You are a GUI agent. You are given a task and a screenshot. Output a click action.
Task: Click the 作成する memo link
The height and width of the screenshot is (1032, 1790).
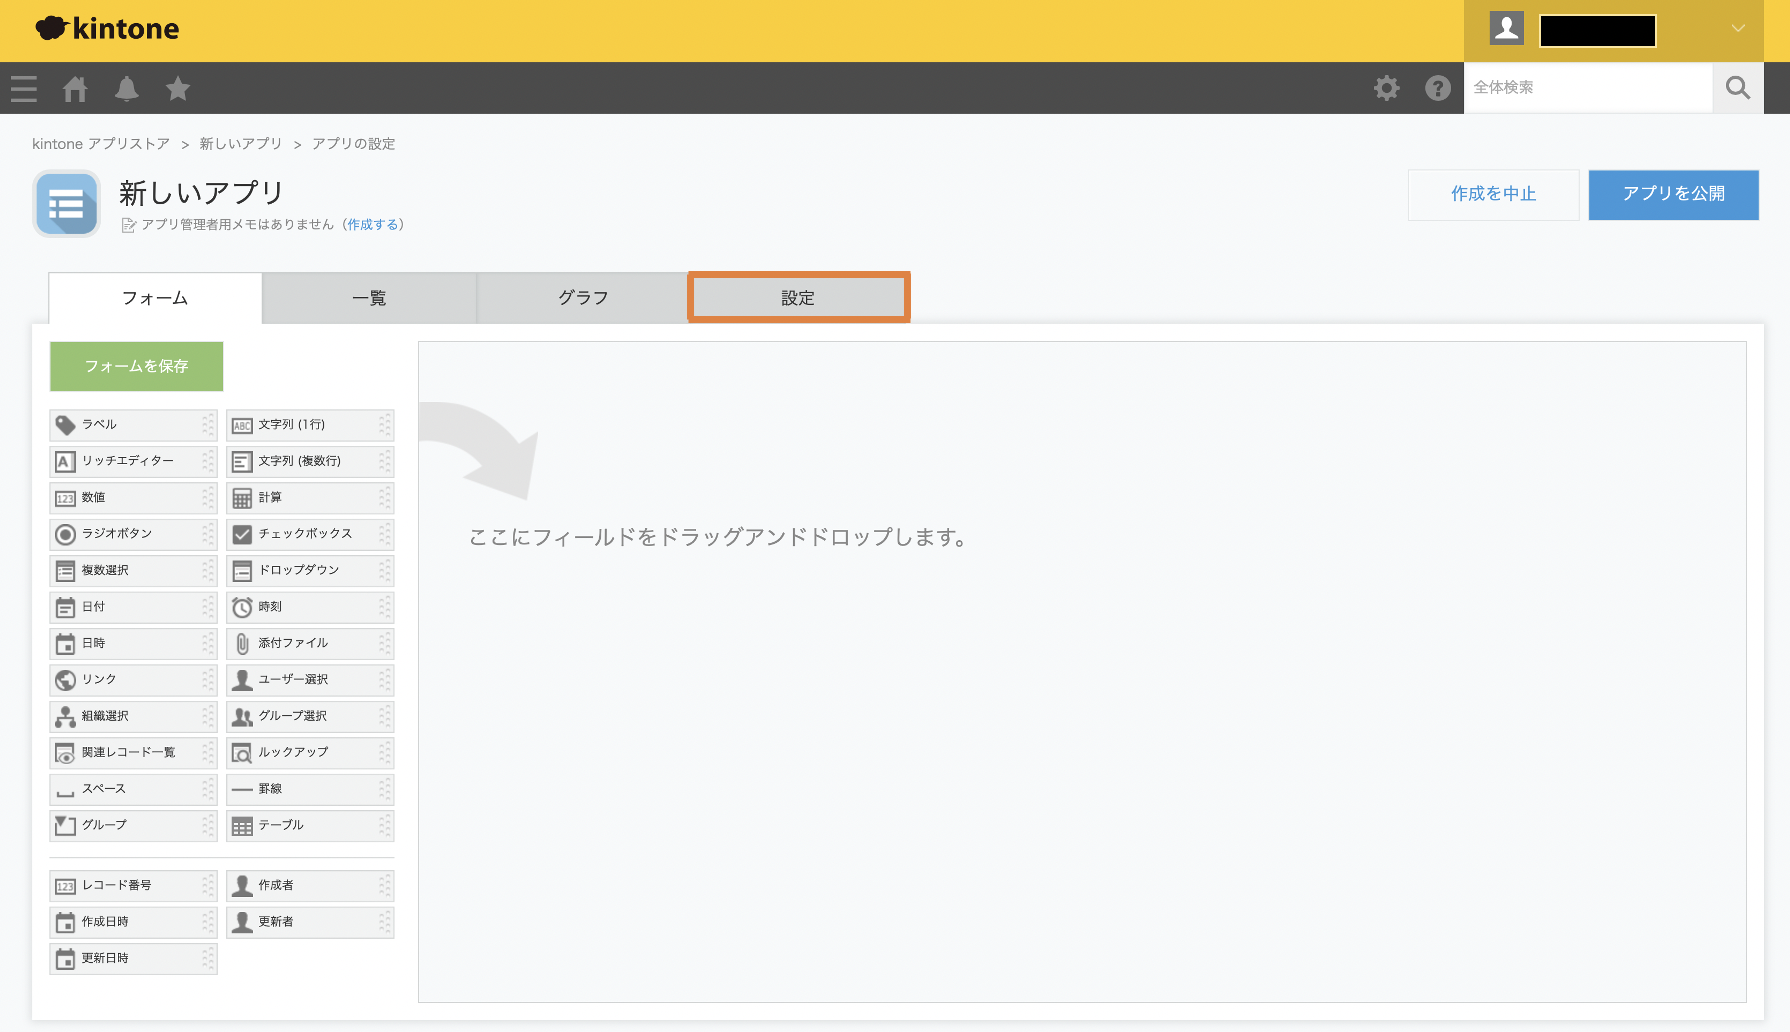tap(373, 225)
